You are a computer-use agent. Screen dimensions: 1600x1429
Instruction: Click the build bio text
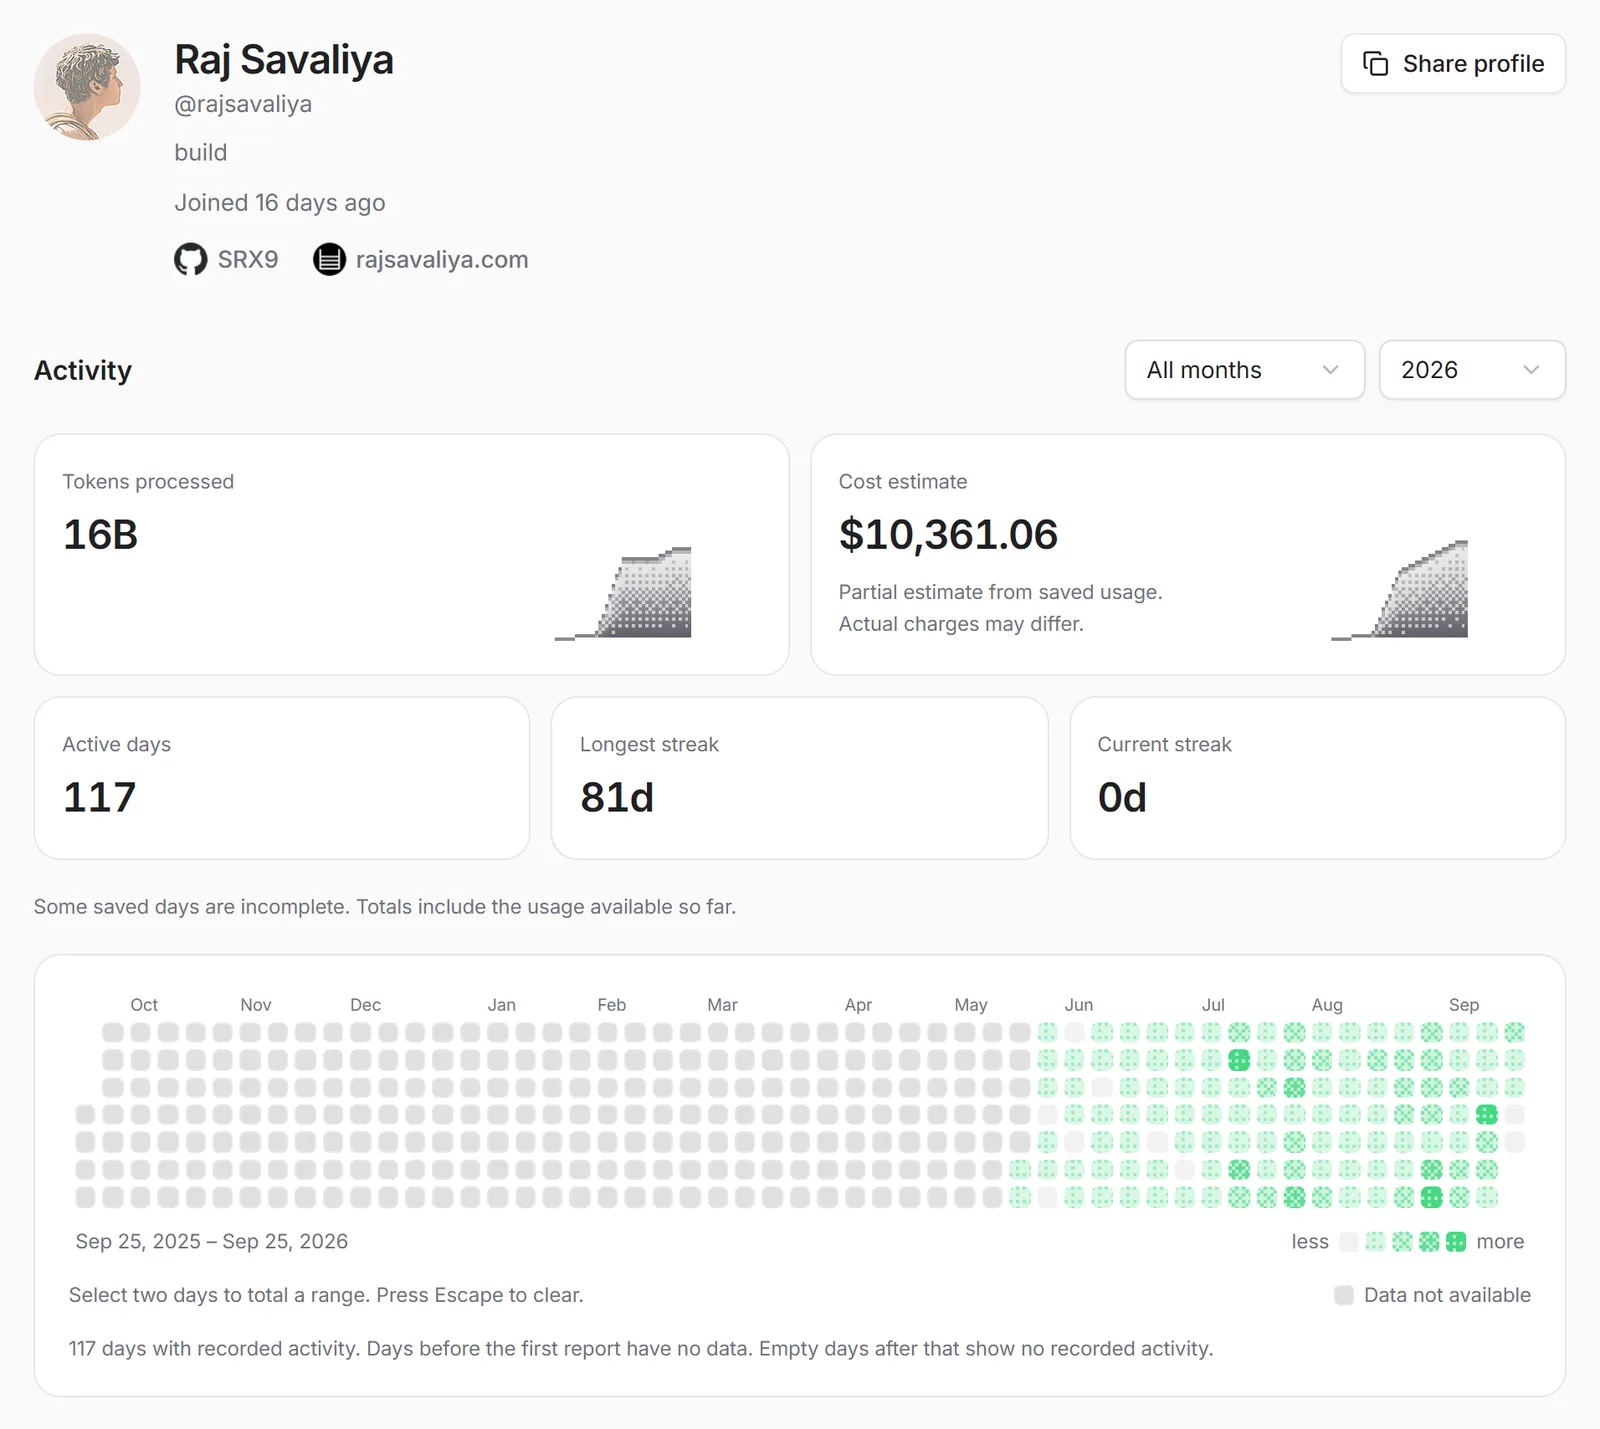click(201, 153)
